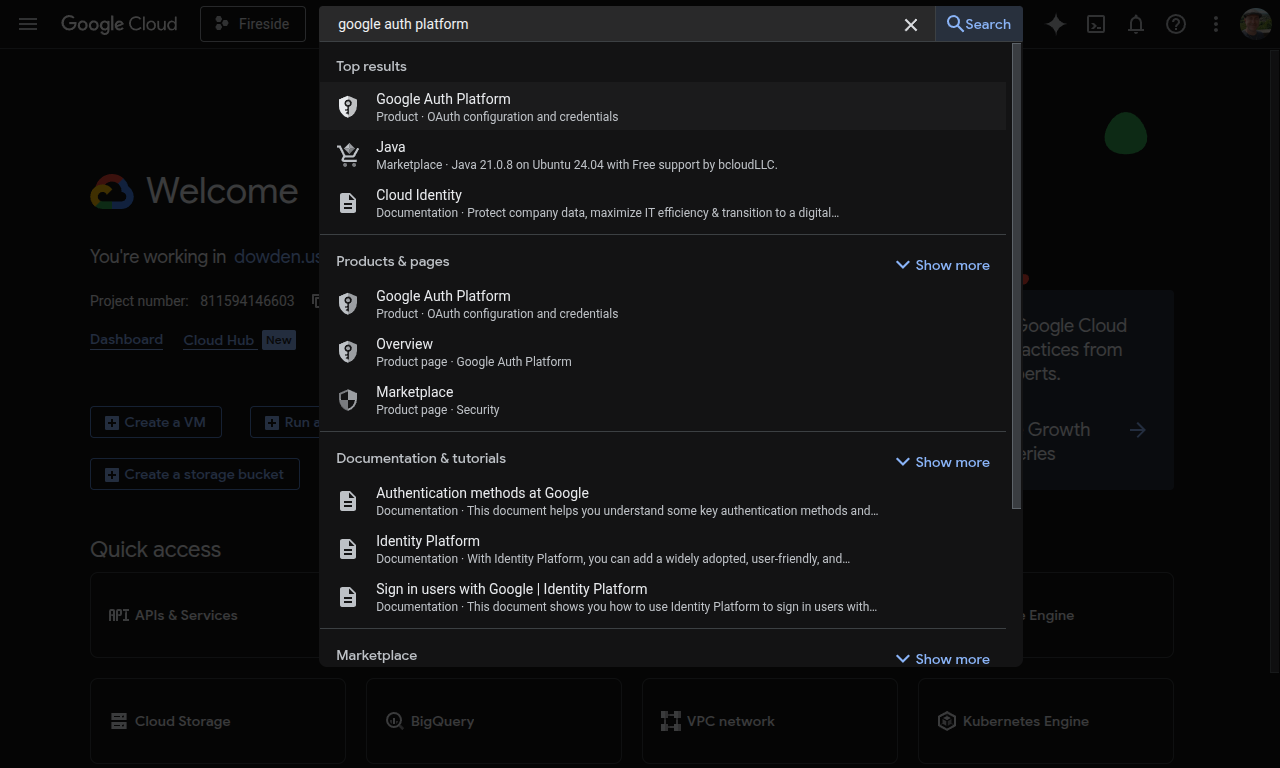Expand Show more for Documentation & tutorials
This screenshot has height=768, width=1280.
point(942,462)
